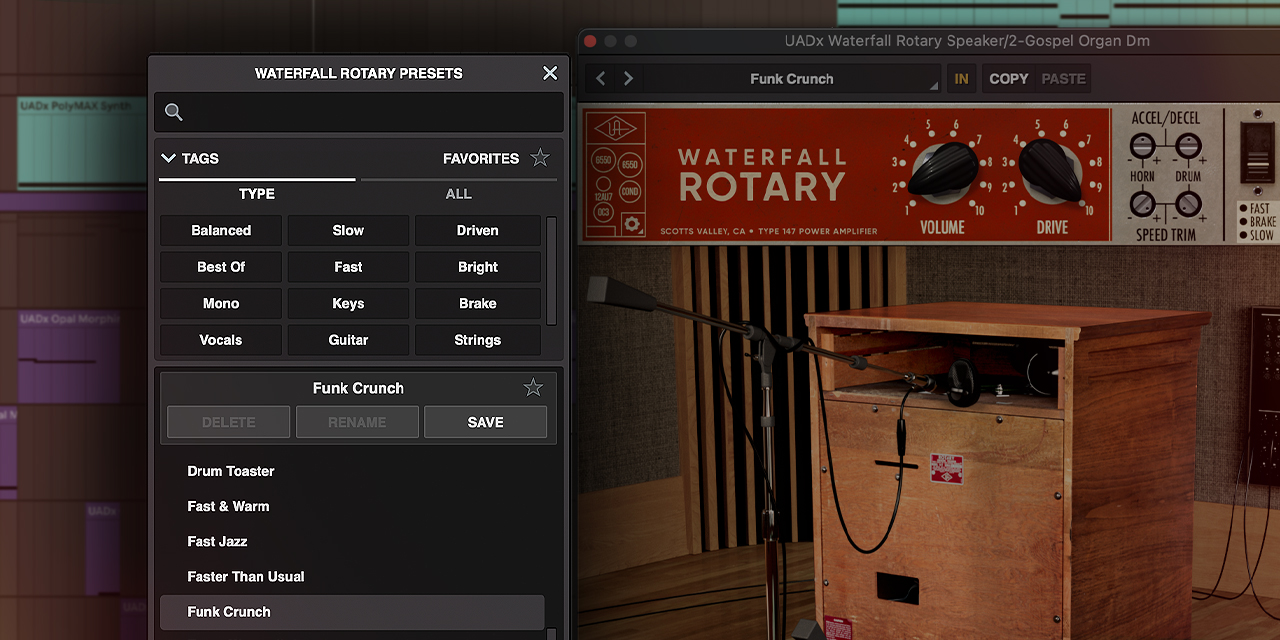Click the VOLUME knob
Image resolution: width=1280 pixels, height=640 pixels.
[943, 170]
